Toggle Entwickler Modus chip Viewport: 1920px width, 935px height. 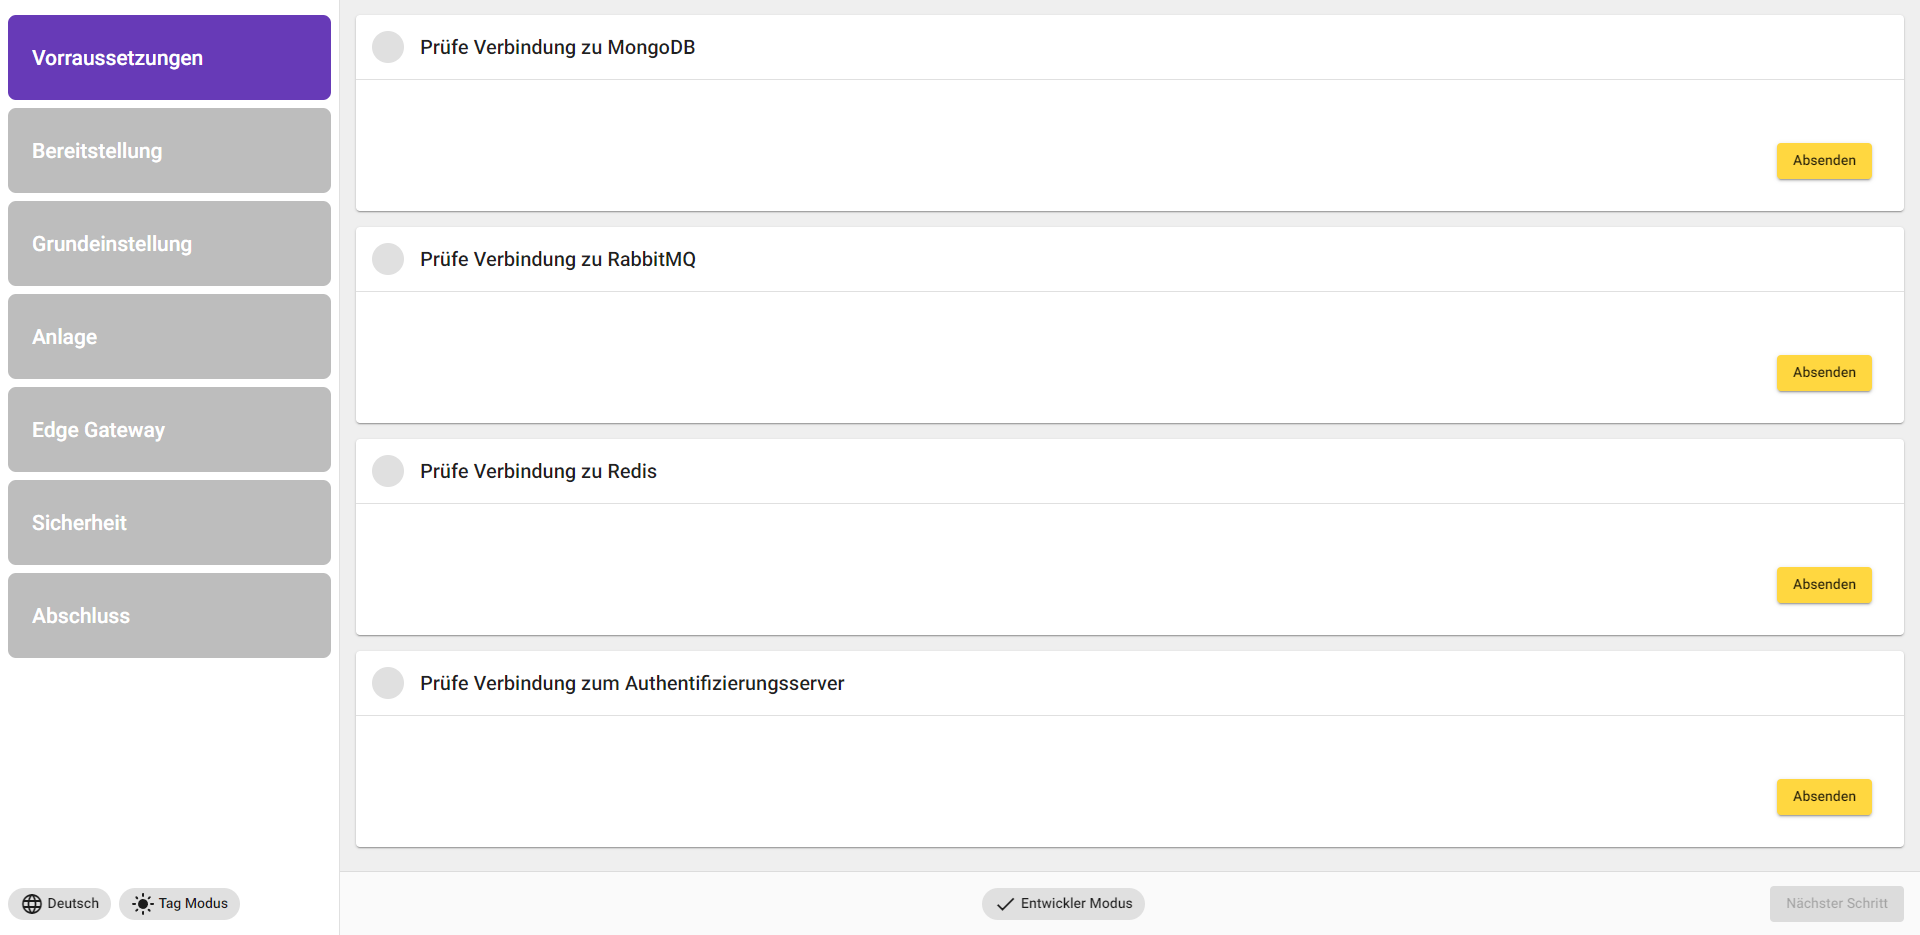tap(1064, 904)
